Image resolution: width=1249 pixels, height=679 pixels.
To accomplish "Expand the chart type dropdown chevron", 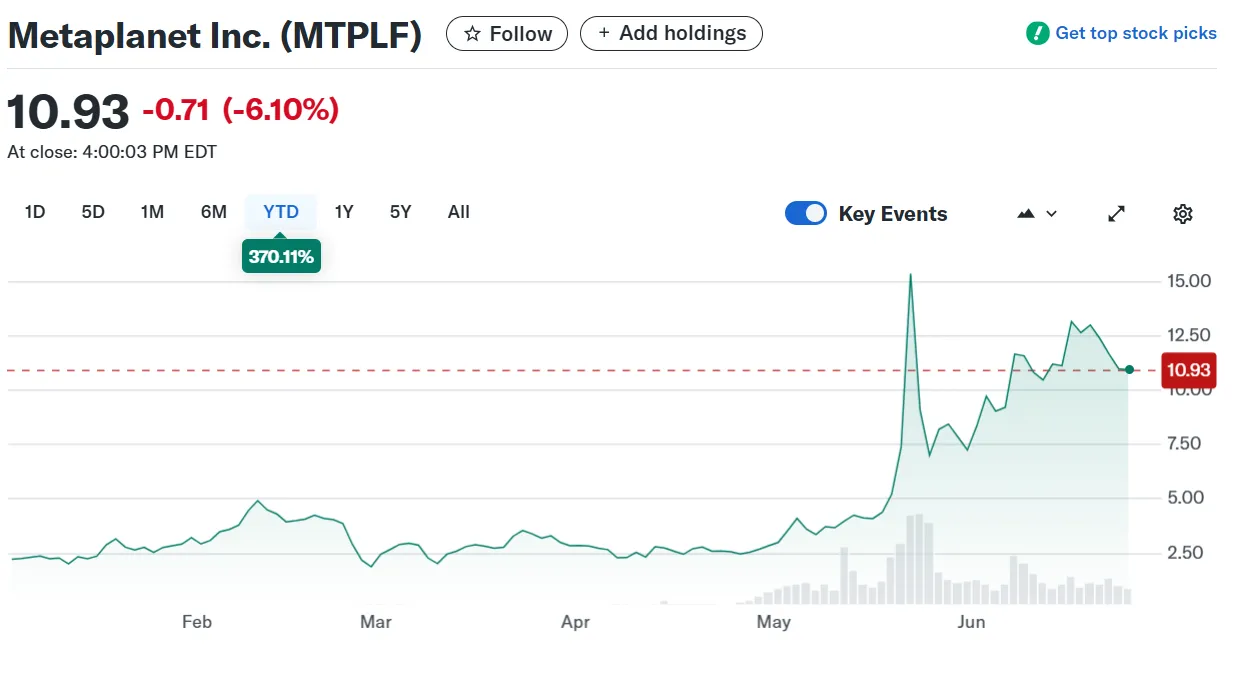I will click(x=1051, y=214).
